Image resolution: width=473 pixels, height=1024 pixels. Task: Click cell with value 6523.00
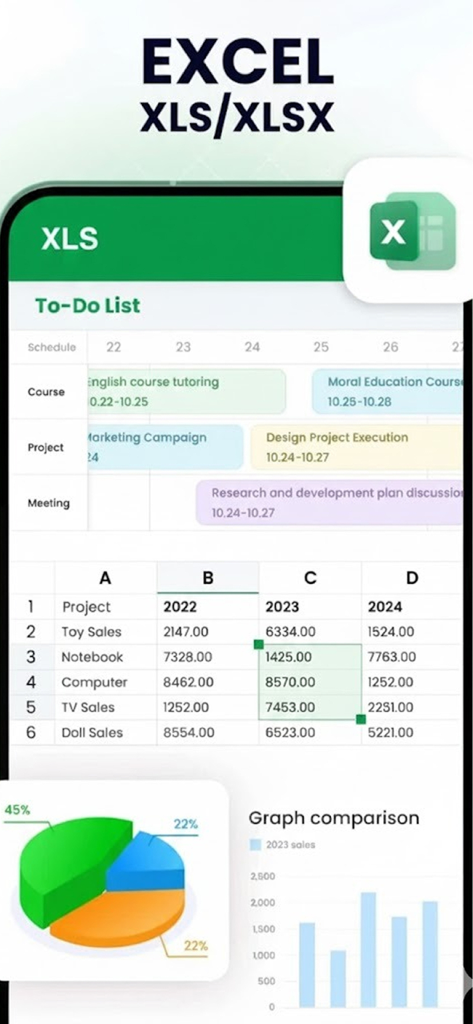point(310,733)
